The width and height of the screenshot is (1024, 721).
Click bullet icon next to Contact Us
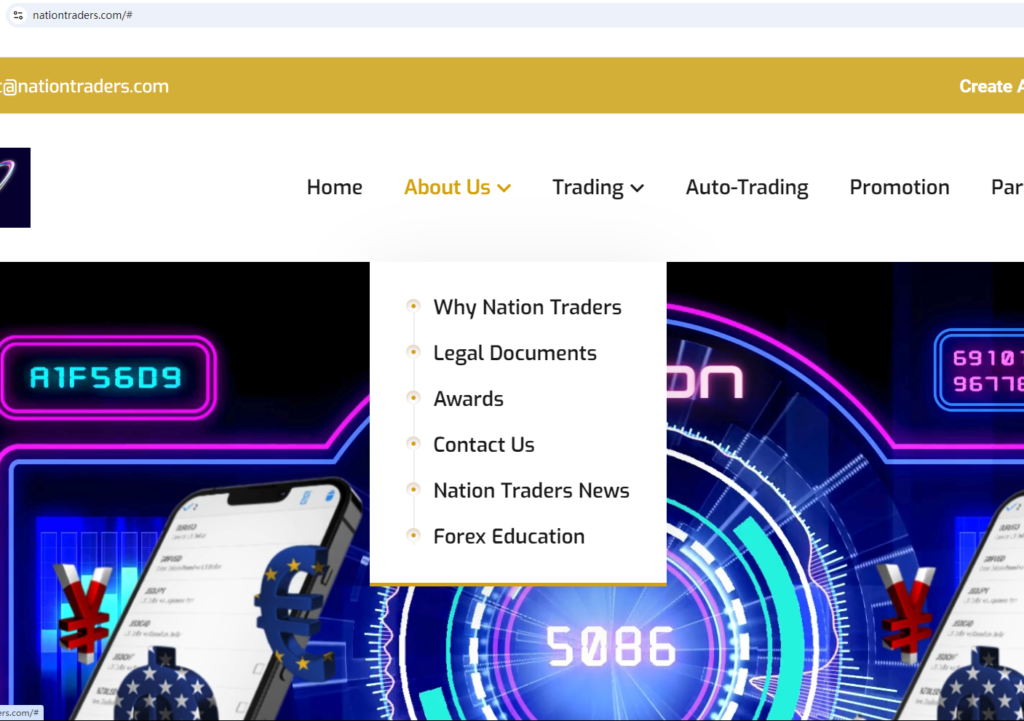click(413, 443)
